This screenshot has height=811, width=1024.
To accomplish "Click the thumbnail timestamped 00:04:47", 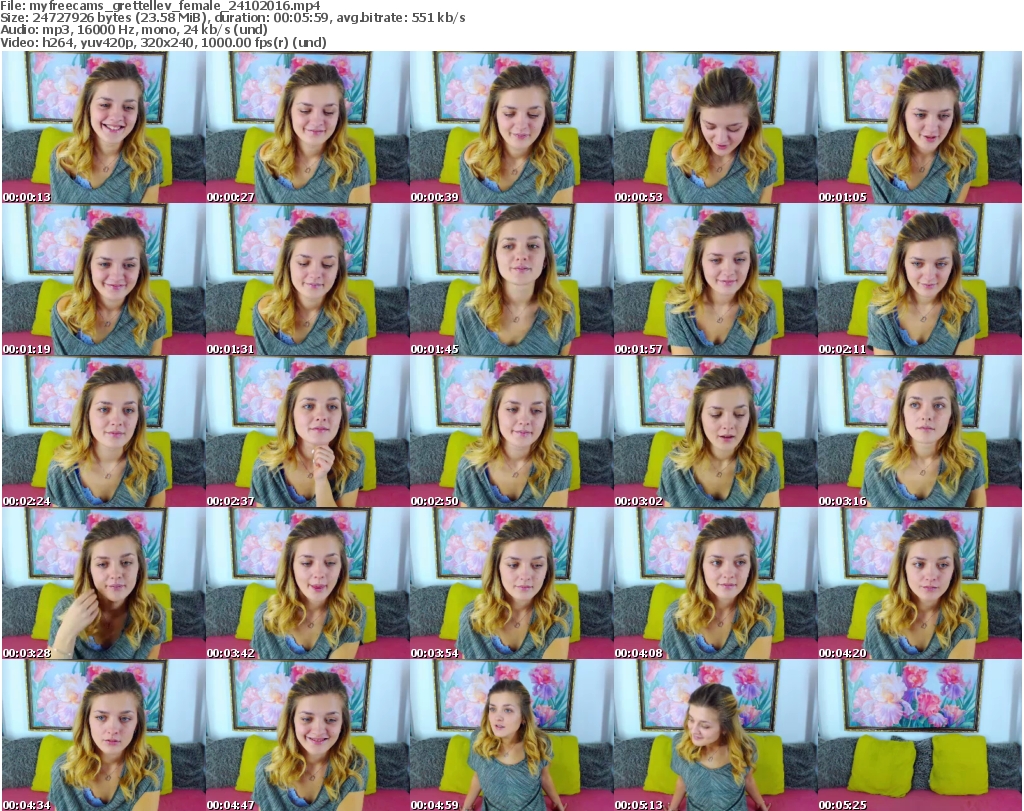I will click(306, 735).
